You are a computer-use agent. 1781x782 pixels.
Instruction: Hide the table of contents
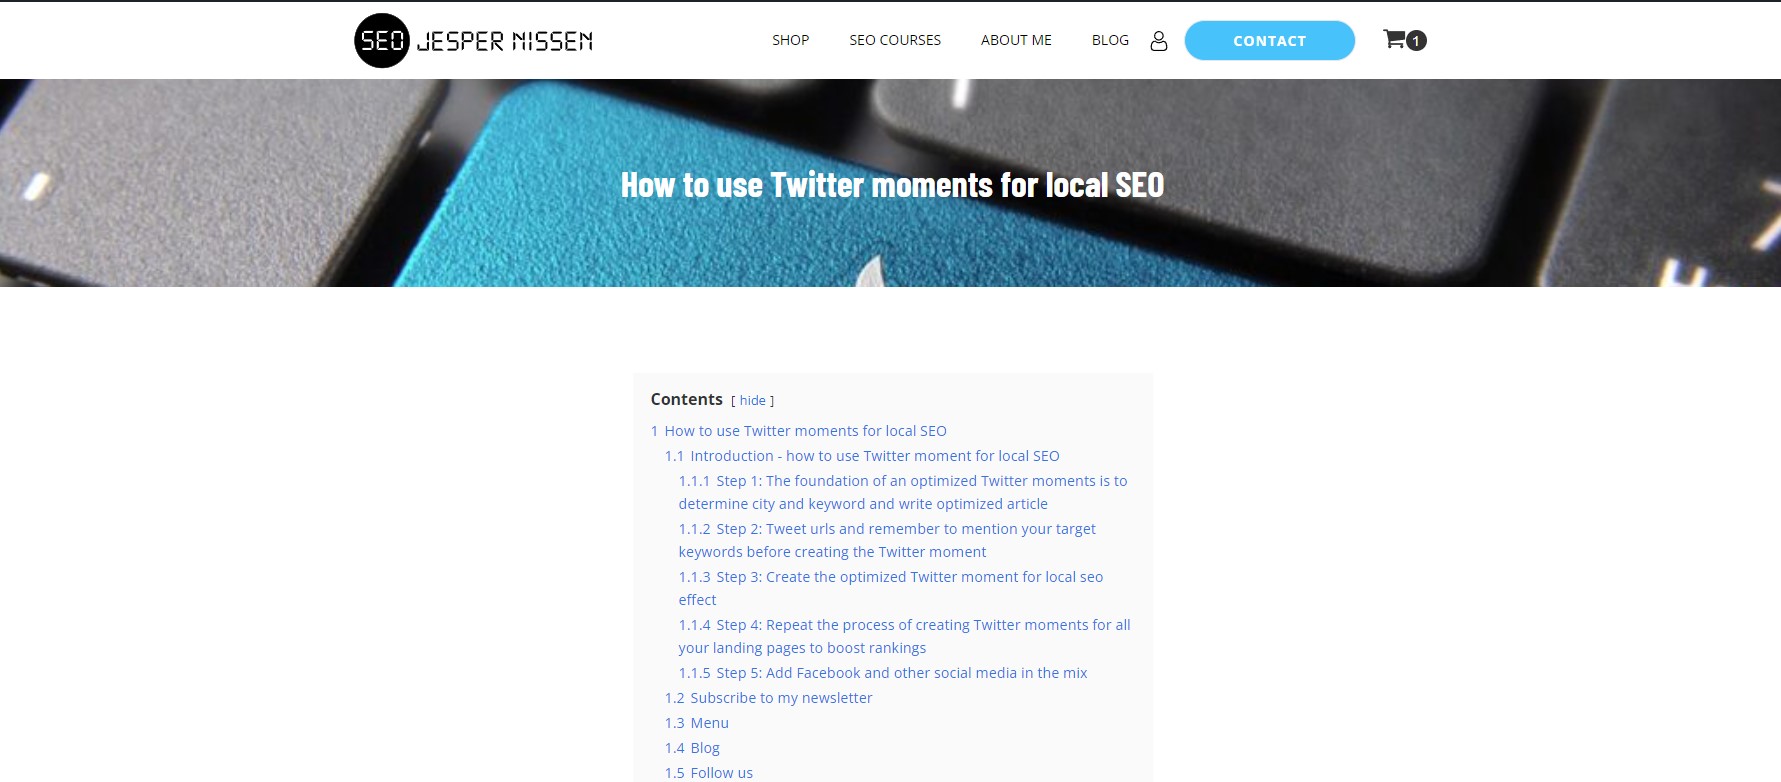pyautogui.click(x=752, y=401)
